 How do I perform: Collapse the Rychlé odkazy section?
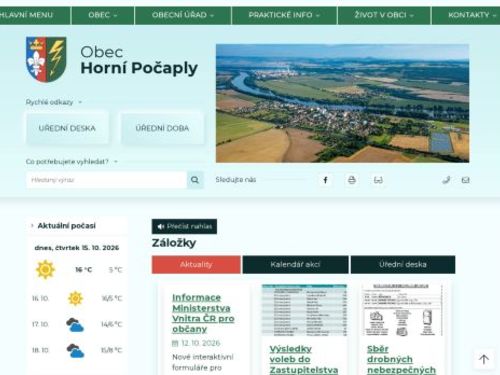point(54,102)
